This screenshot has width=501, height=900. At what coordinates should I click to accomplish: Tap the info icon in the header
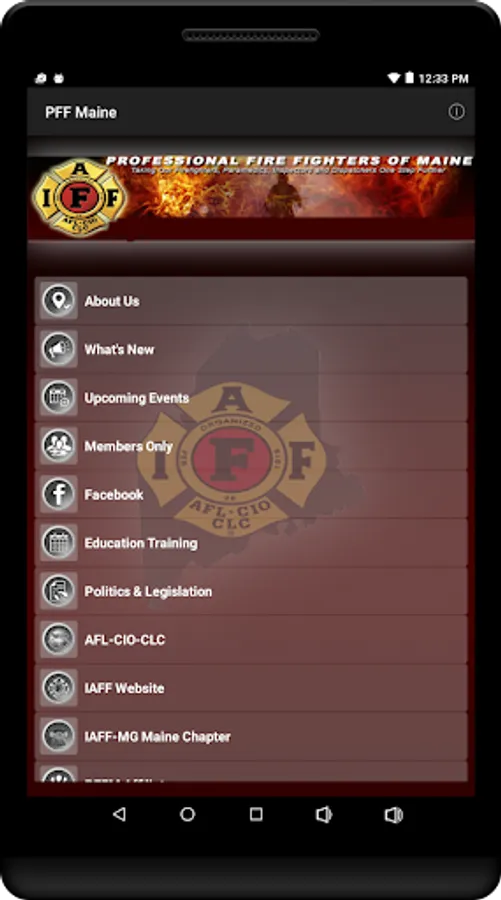[456, 112]
